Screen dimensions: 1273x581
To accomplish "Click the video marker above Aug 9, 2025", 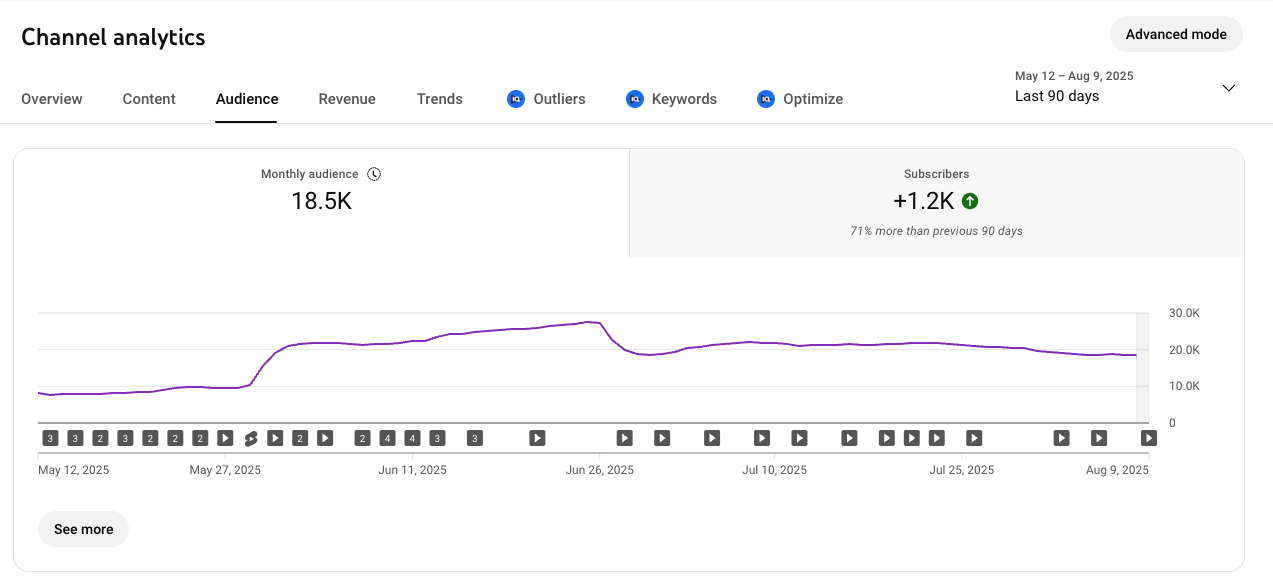I will [x=1149, y=438].
